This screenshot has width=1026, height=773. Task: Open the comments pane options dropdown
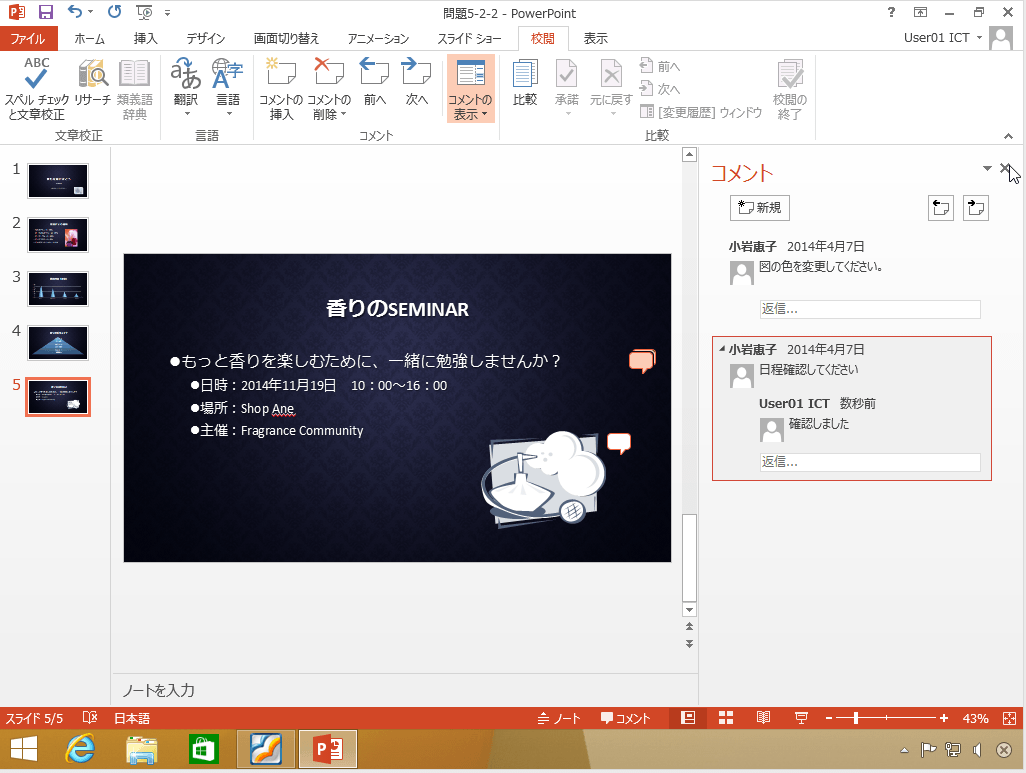tap(987, 169)
